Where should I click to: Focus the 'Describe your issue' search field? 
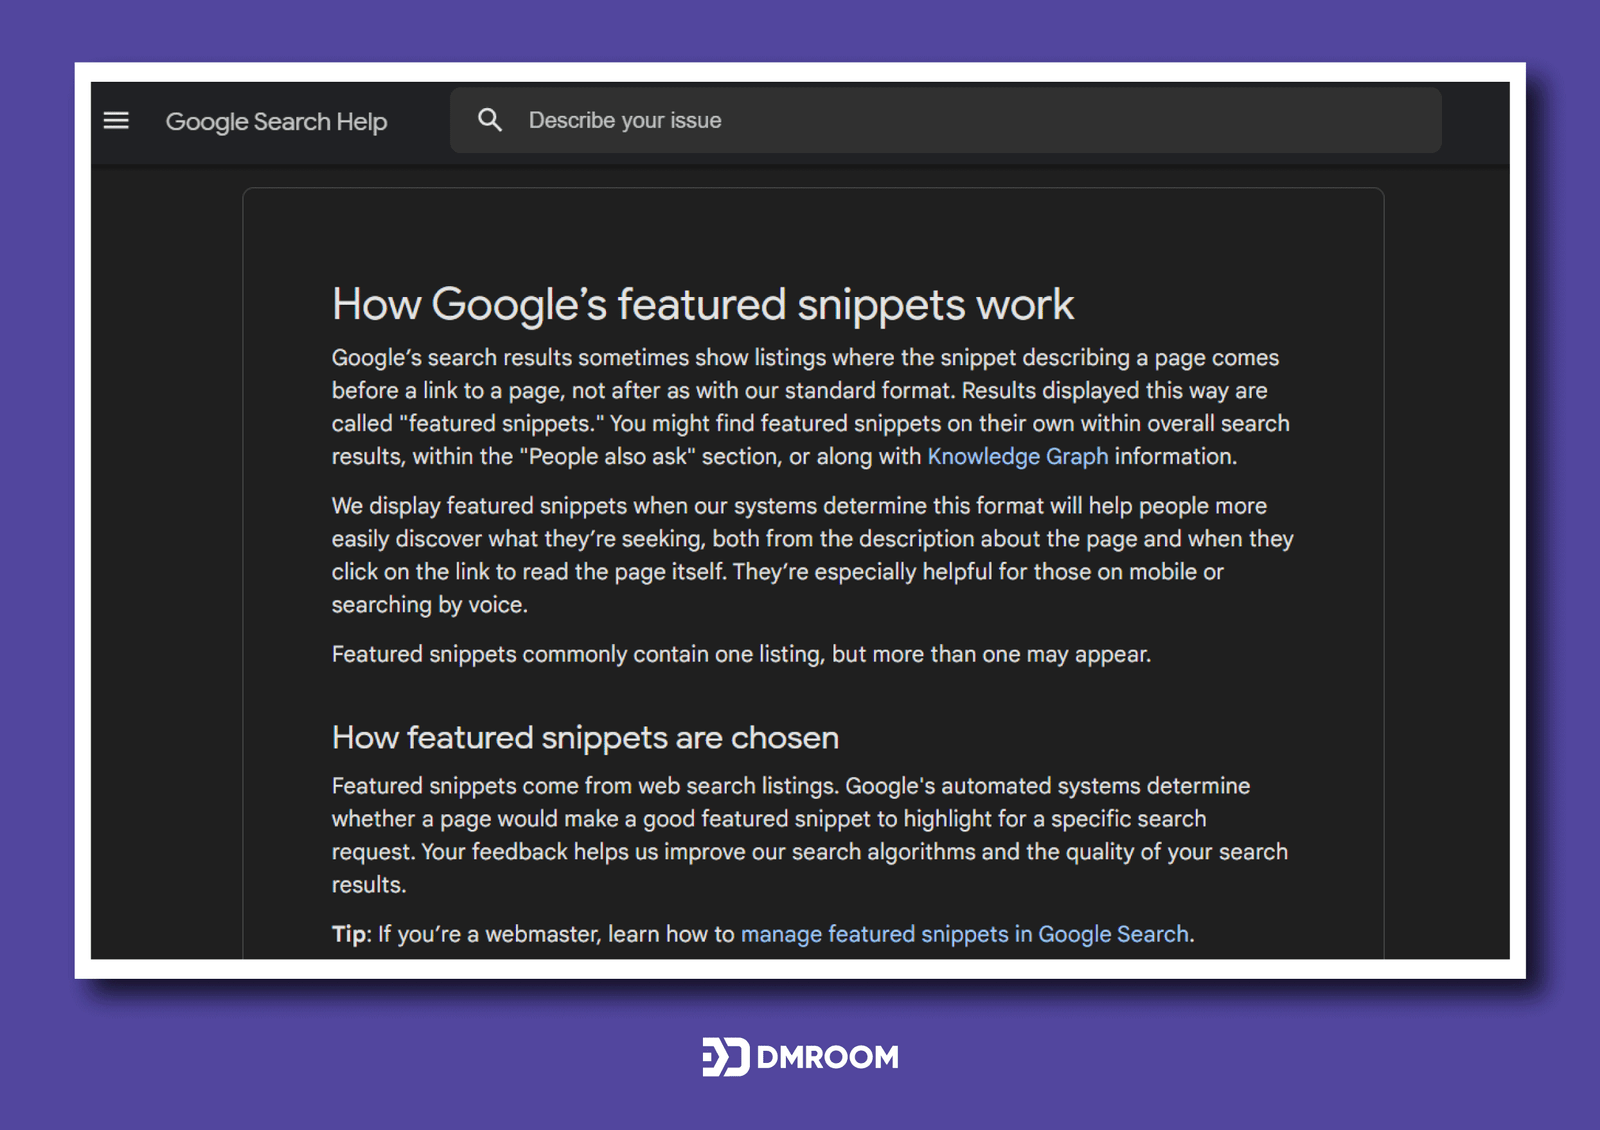tap(945, 120)
